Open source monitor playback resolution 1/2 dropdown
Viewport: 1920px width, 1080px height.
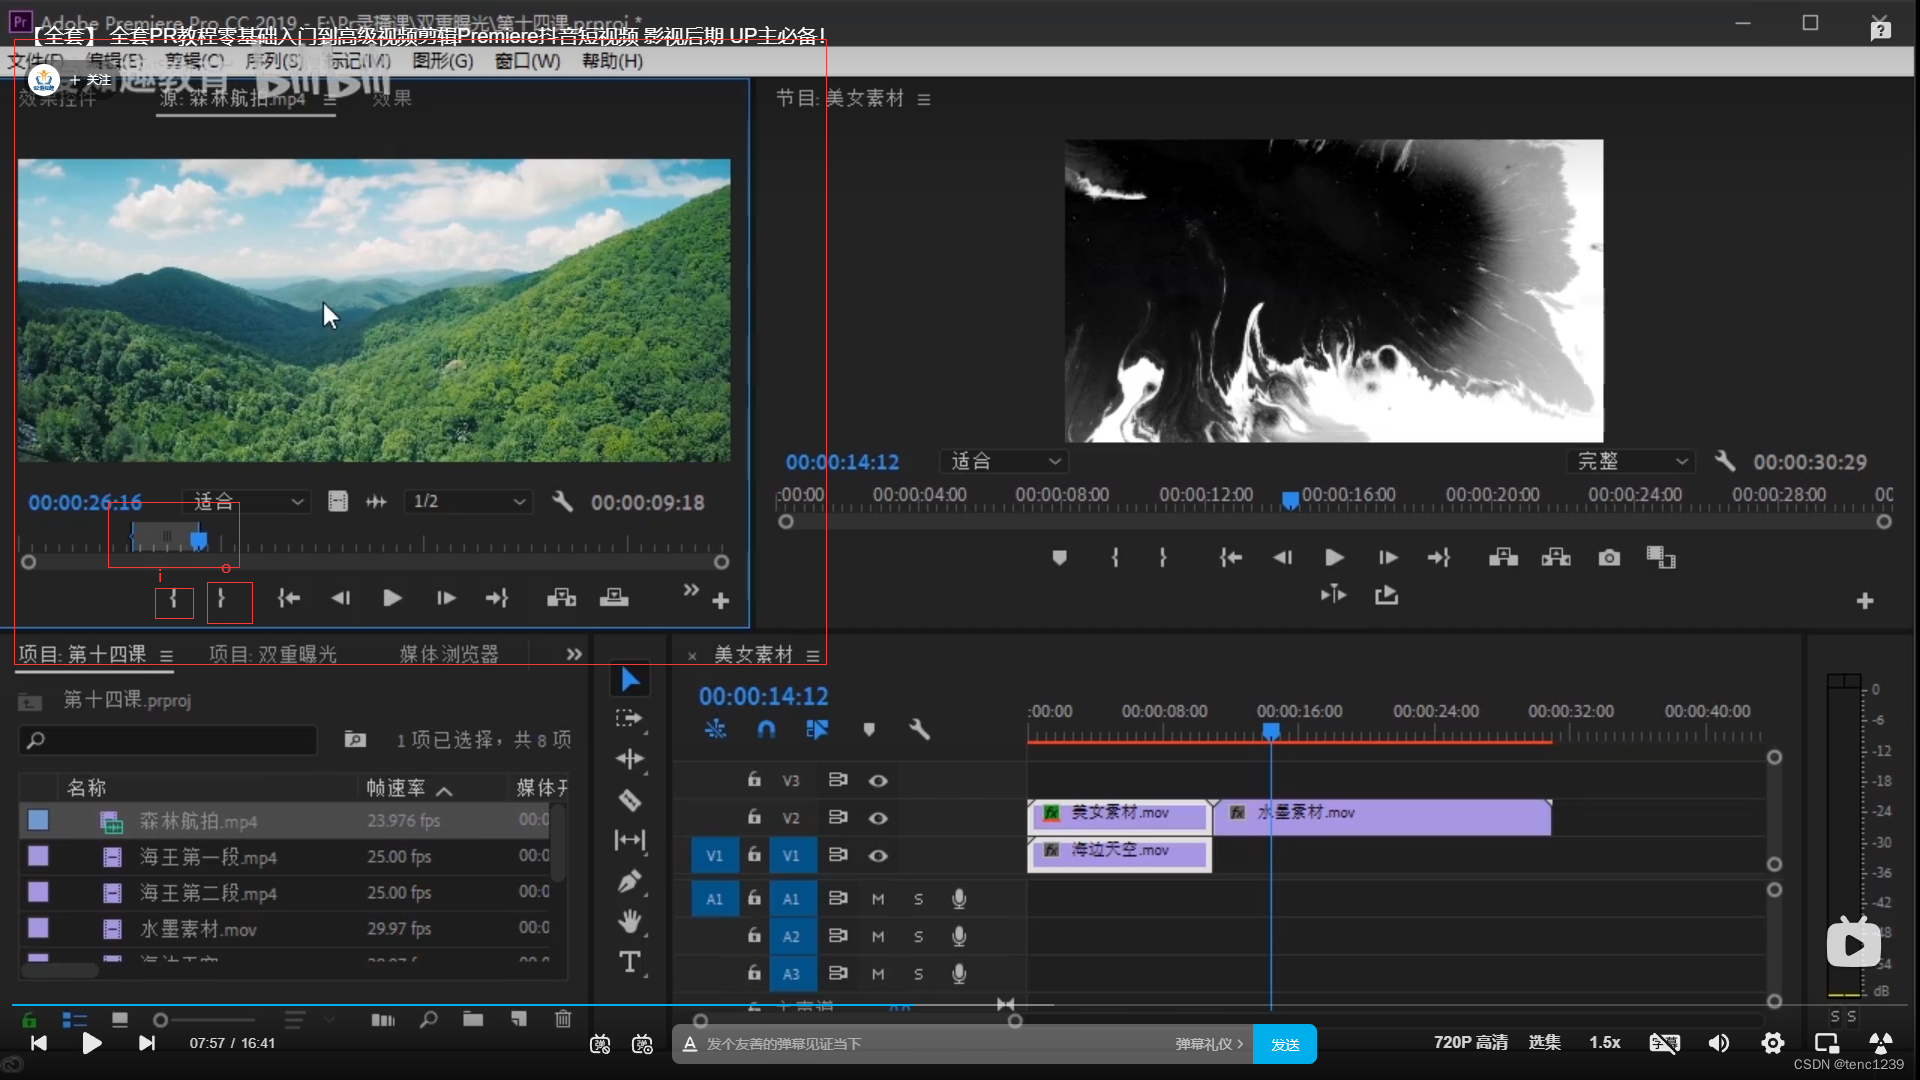pos(468,501)
